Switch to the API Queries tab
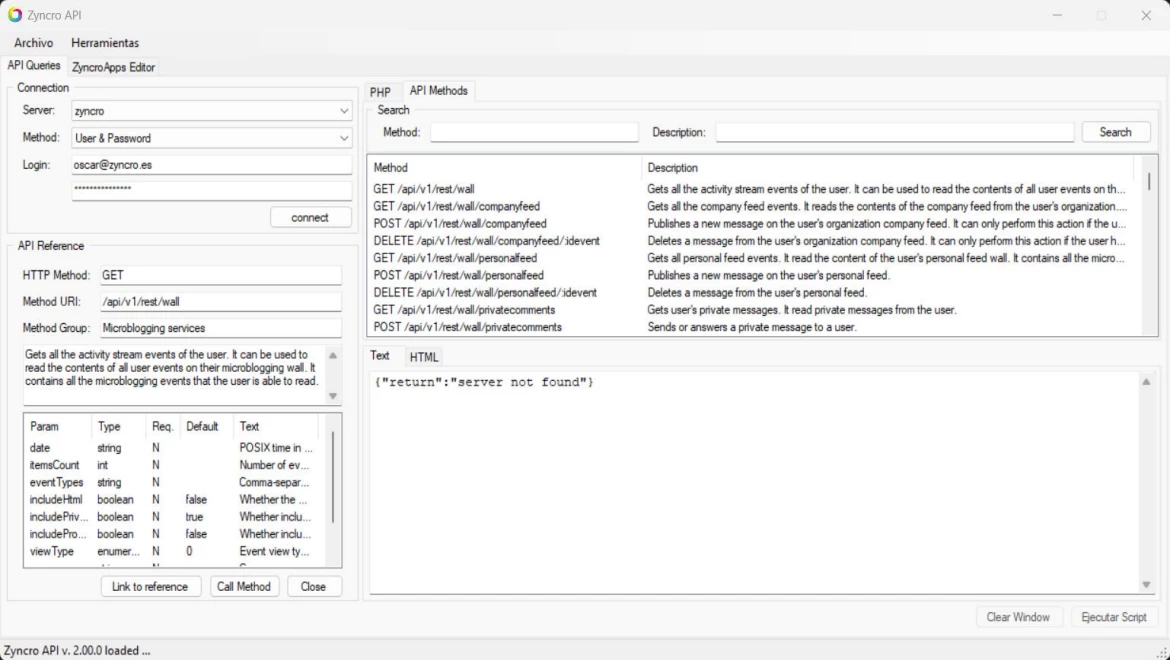Image resolution: width=1170 pixels, height=660 pixels. 34,66
